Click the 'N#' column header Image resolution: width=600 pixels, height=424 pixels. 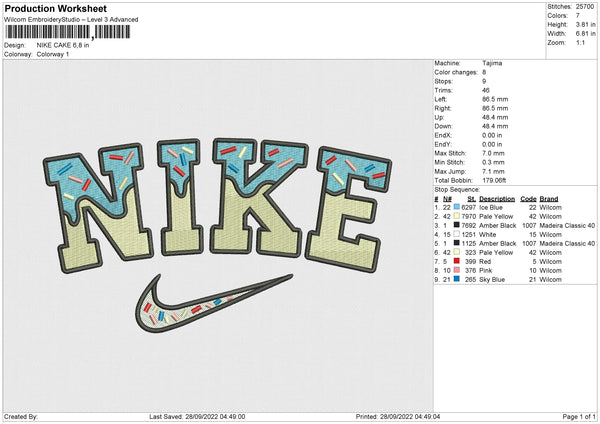(x=447, y=199)
